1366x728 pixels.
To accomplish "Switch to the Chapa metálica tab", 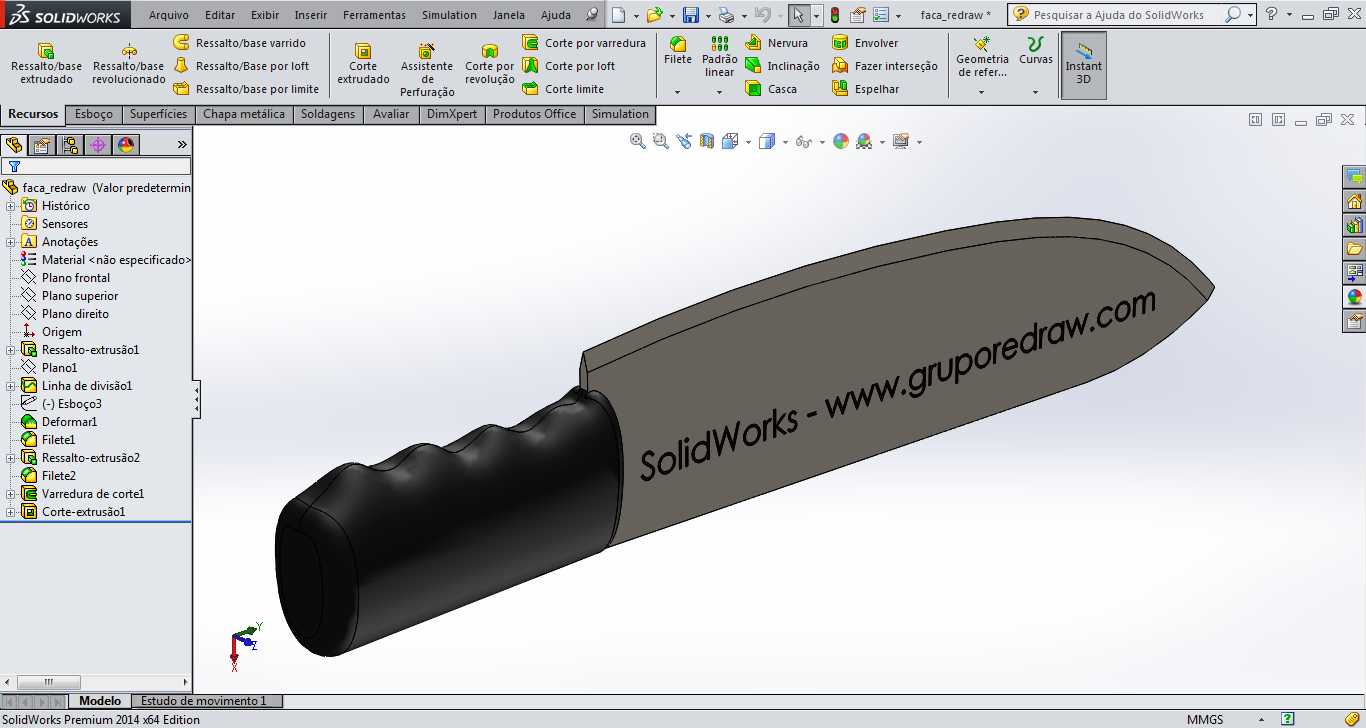I will coord(244,114).
